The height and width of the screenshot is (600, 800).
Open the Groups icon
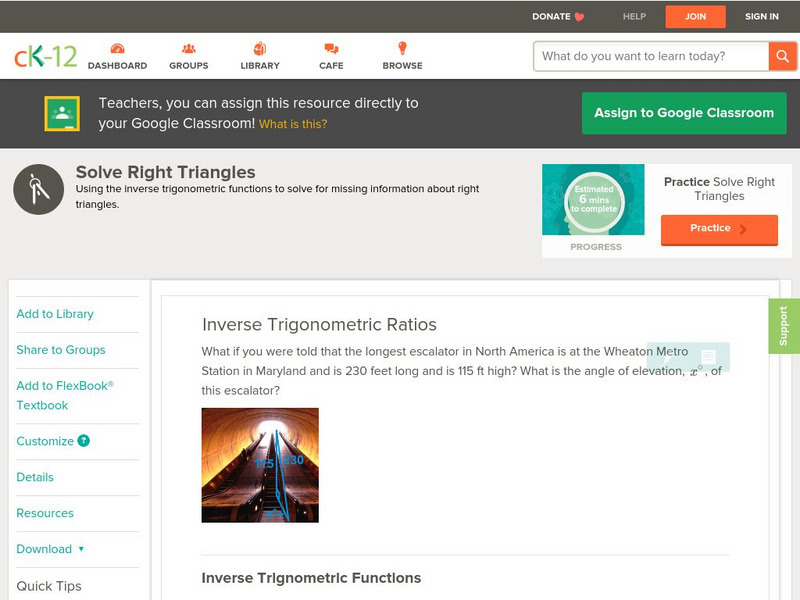pos(188,49)
